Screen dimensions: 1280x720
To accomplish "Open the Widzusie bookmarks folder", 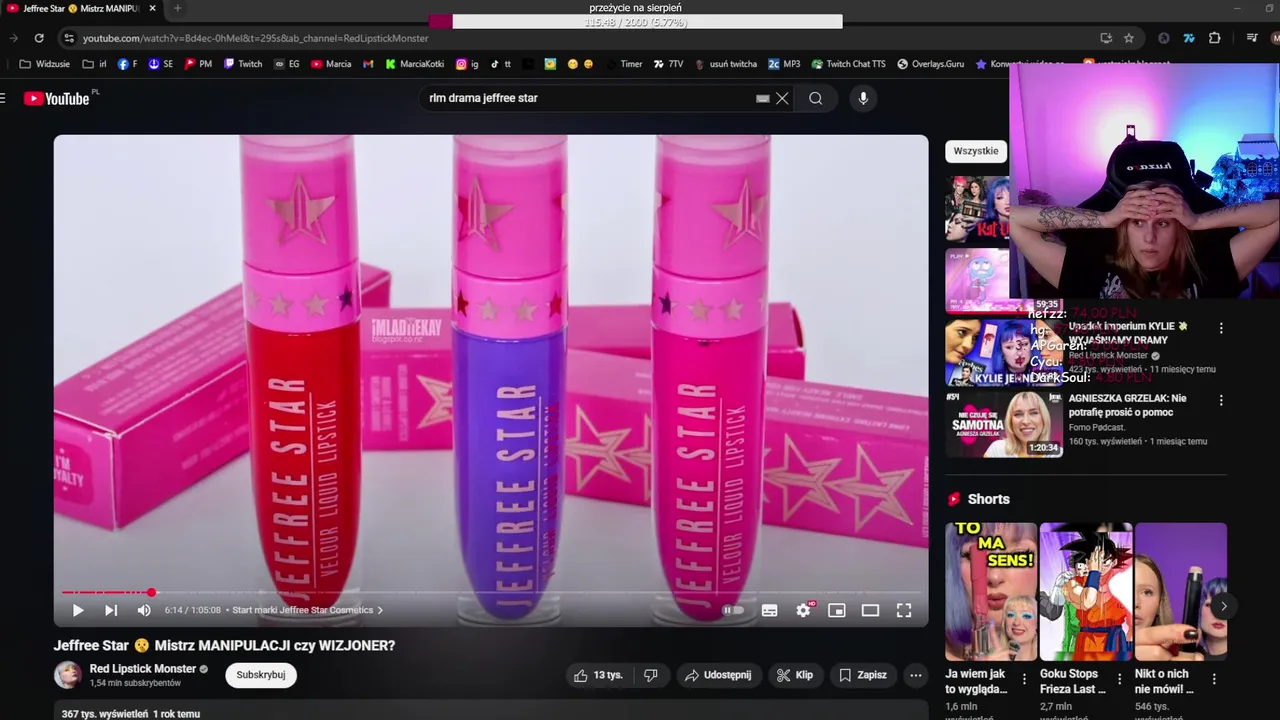I will tap(45, 64).
